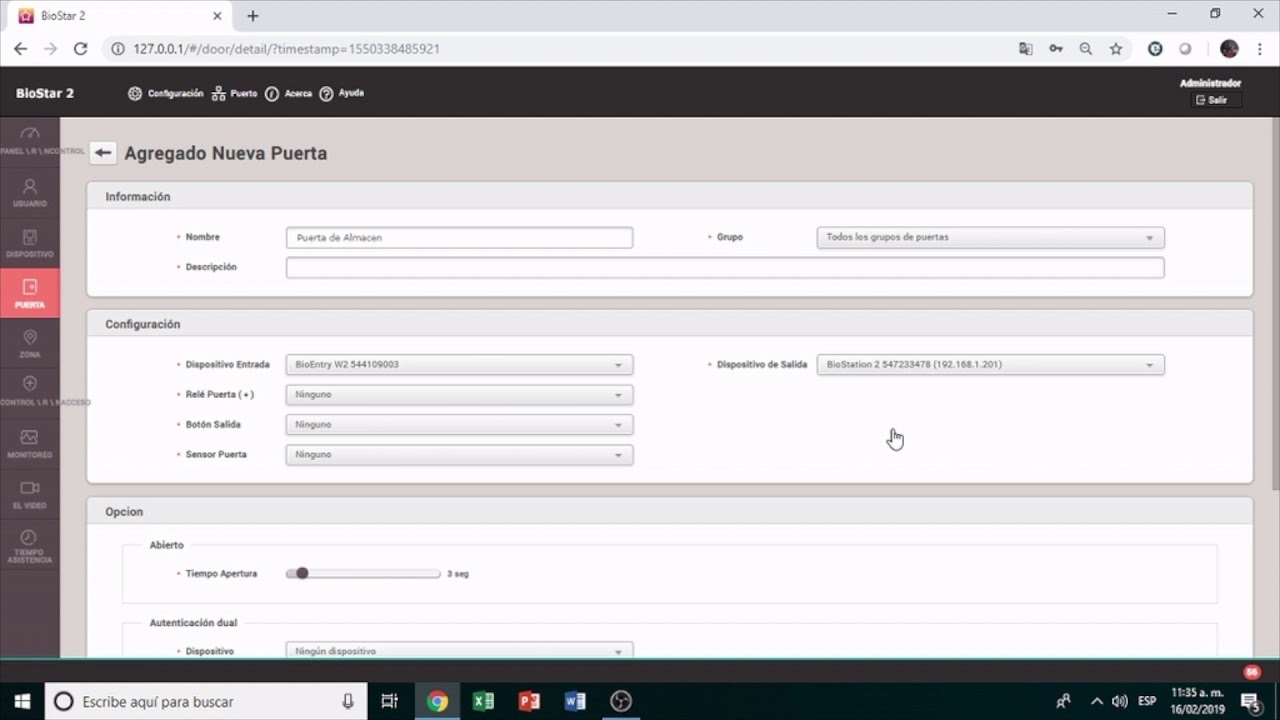Reload the page with browser refresh button
This screenshot has height=720, width=1280.
pos(80,48)
